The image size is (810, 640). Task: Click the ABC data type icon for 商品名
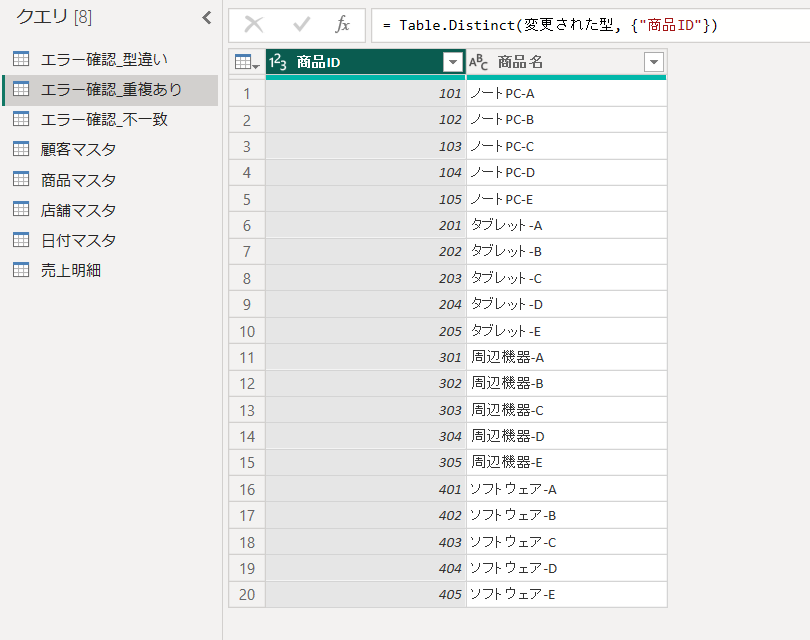478,63
